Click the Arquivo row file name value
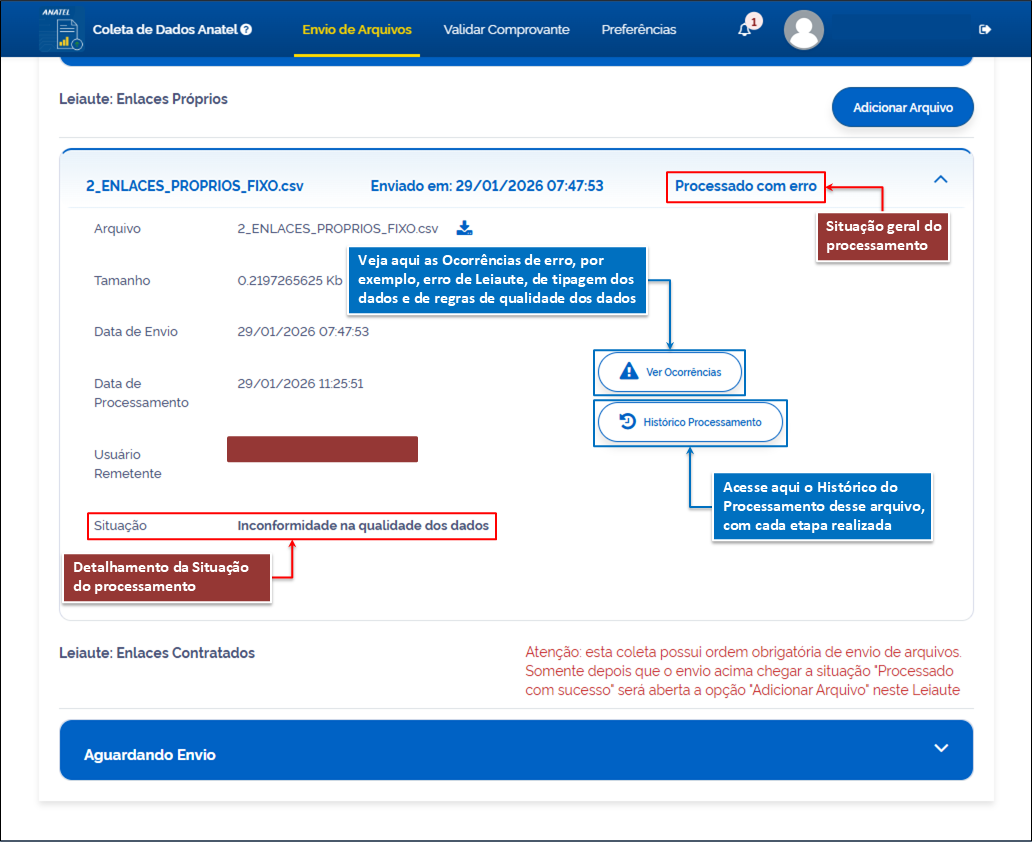The height and width of the screenshot is (842, 1032). [338, 228]
